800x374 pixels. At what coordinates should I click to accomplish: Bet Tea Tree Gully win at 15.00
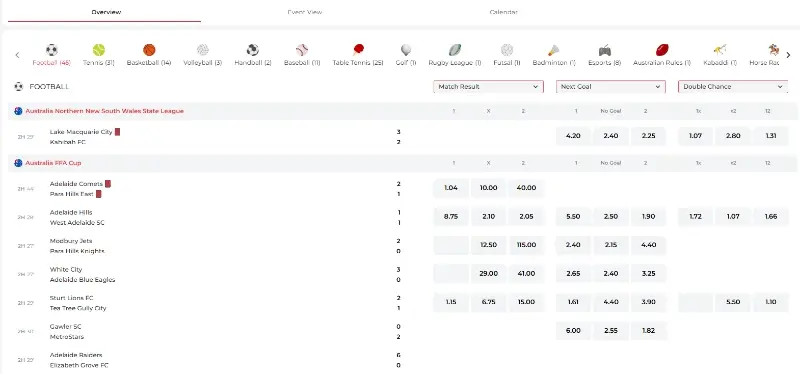tap(526, 302)
